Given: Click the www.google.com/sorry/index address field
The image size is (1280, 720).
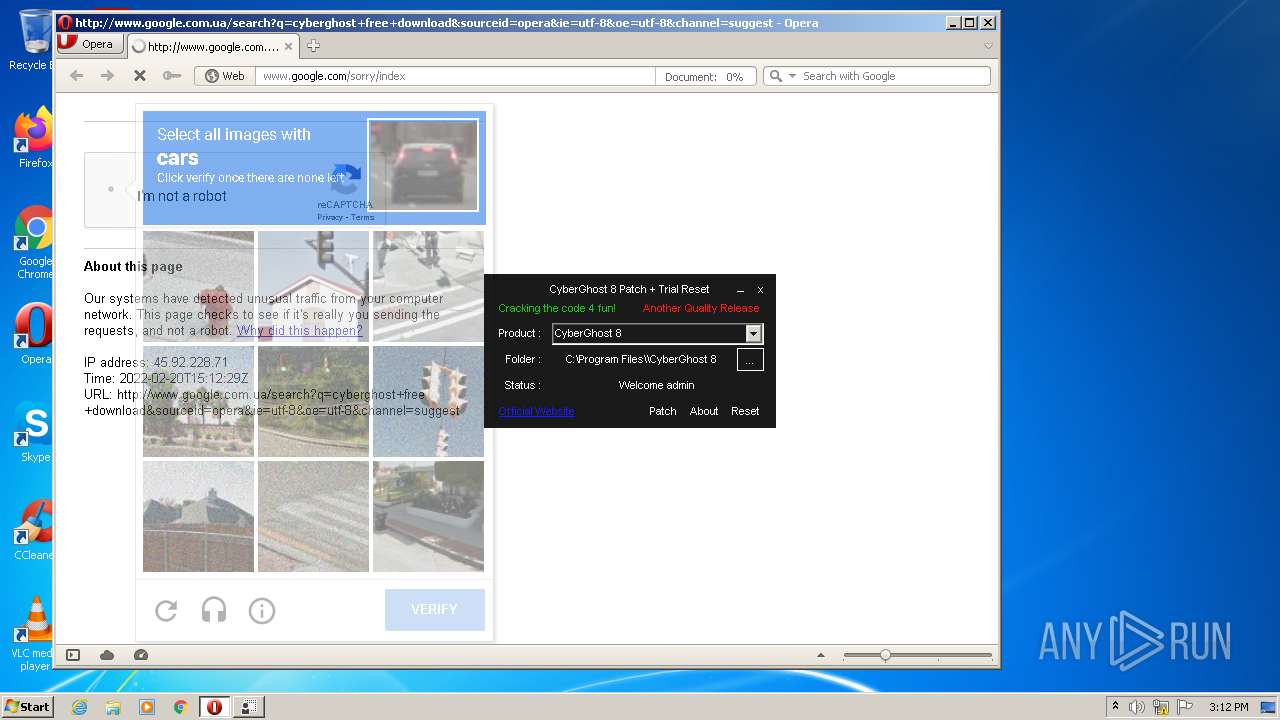Looking at the screenshot, I should [455, 76].
